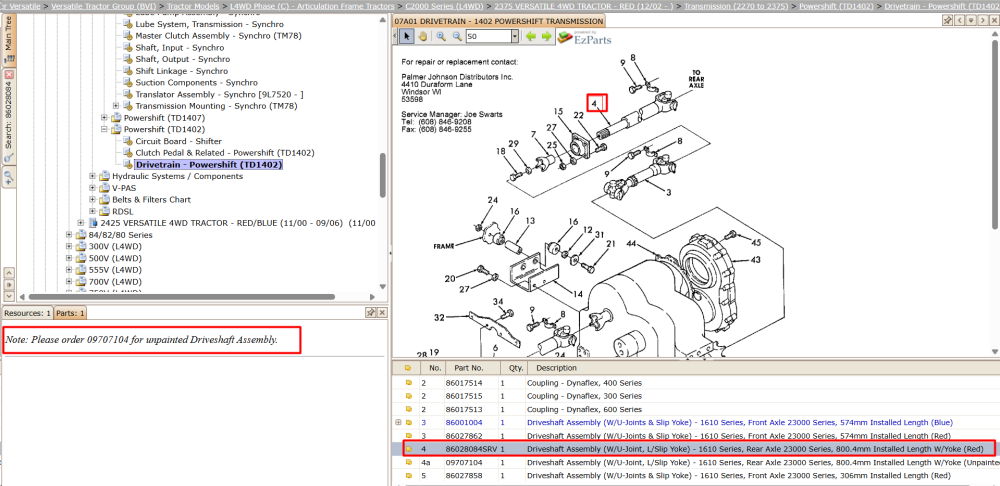Switch to the Search: 86028084 side tab

pos(9,115)
